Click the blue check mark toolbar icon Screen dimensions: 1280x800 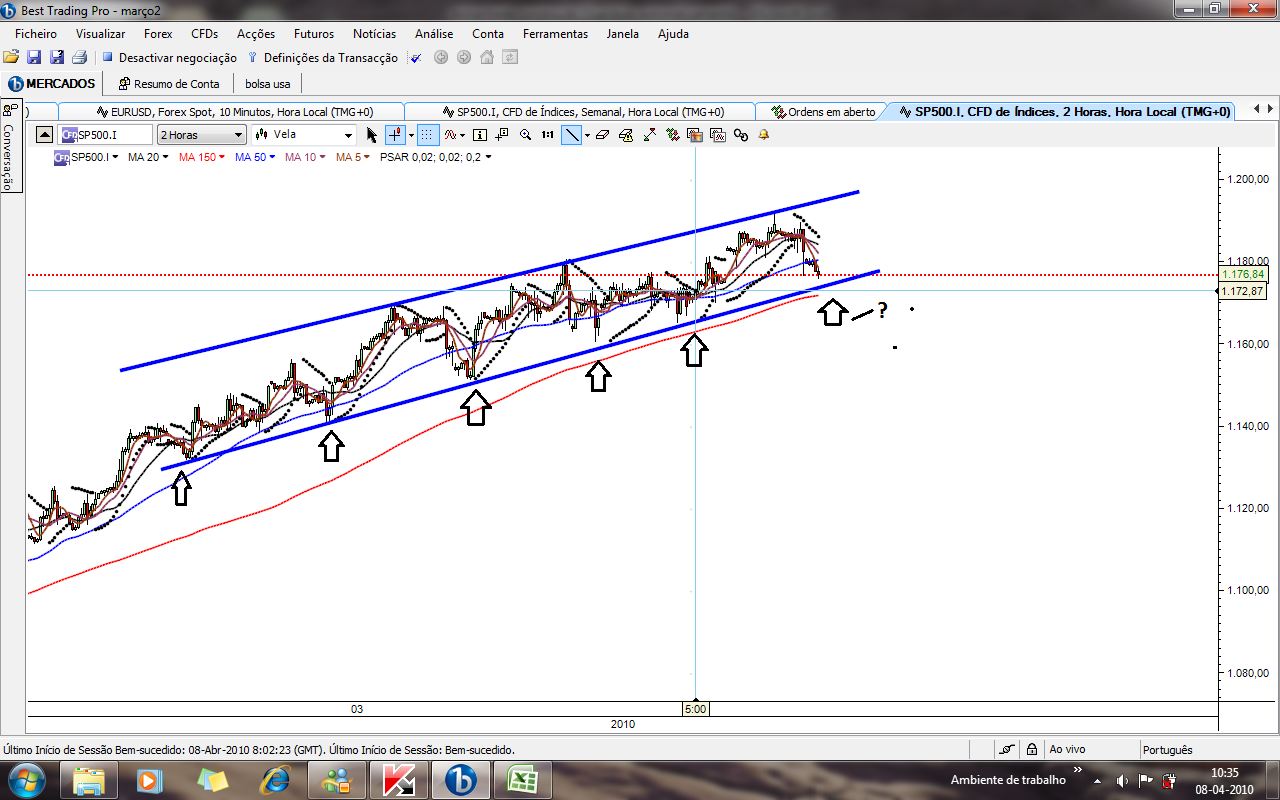click(416, 58)
